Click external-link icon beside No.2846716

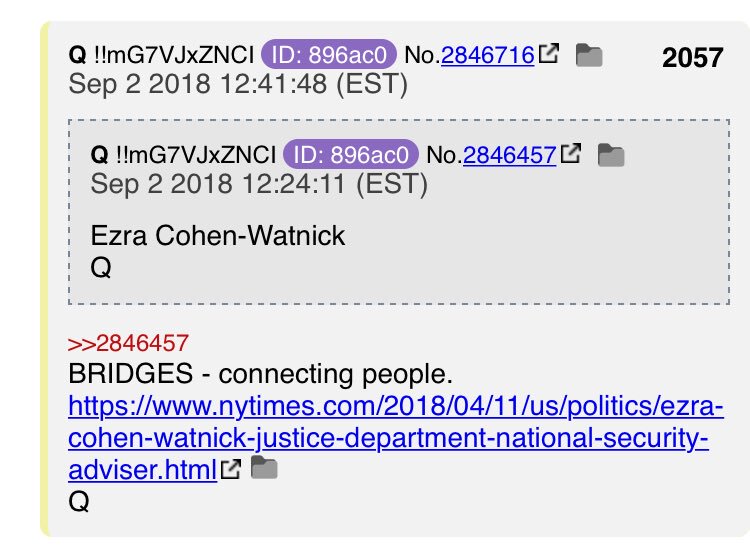click(x=548, y=53)
